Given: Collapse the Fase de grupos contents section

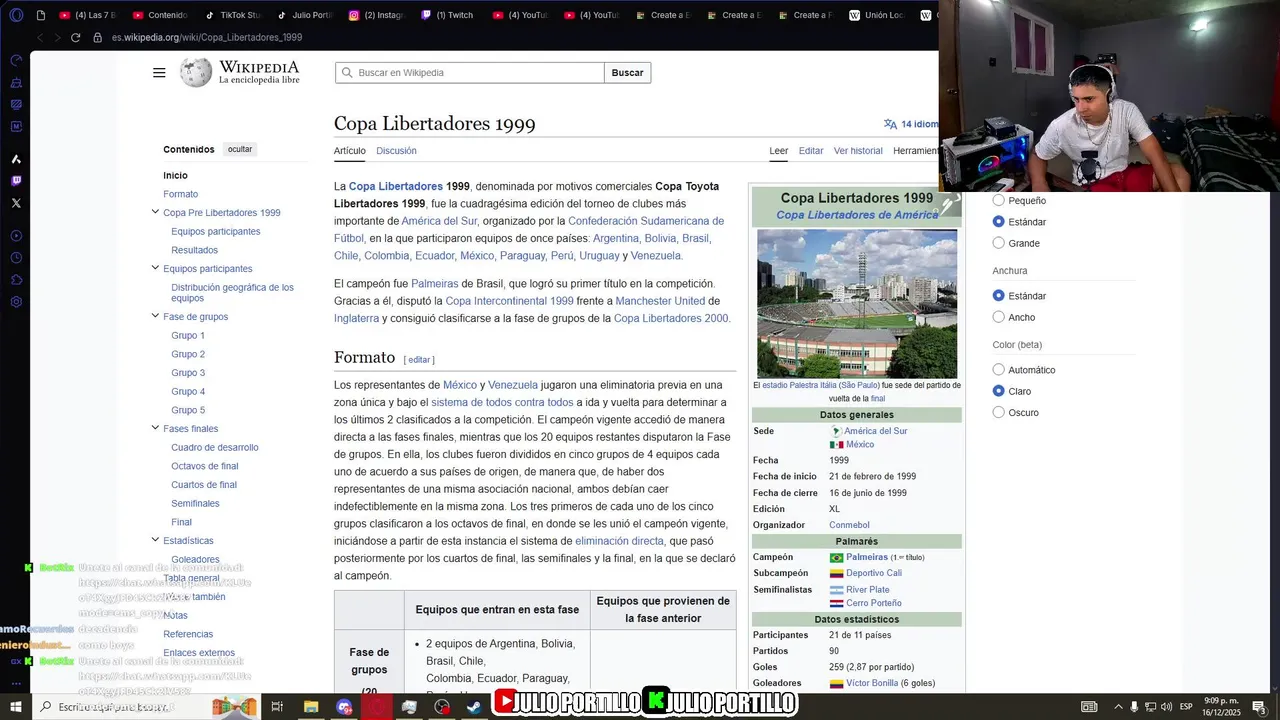Looking at the screenshot, I should coord(155,316).
